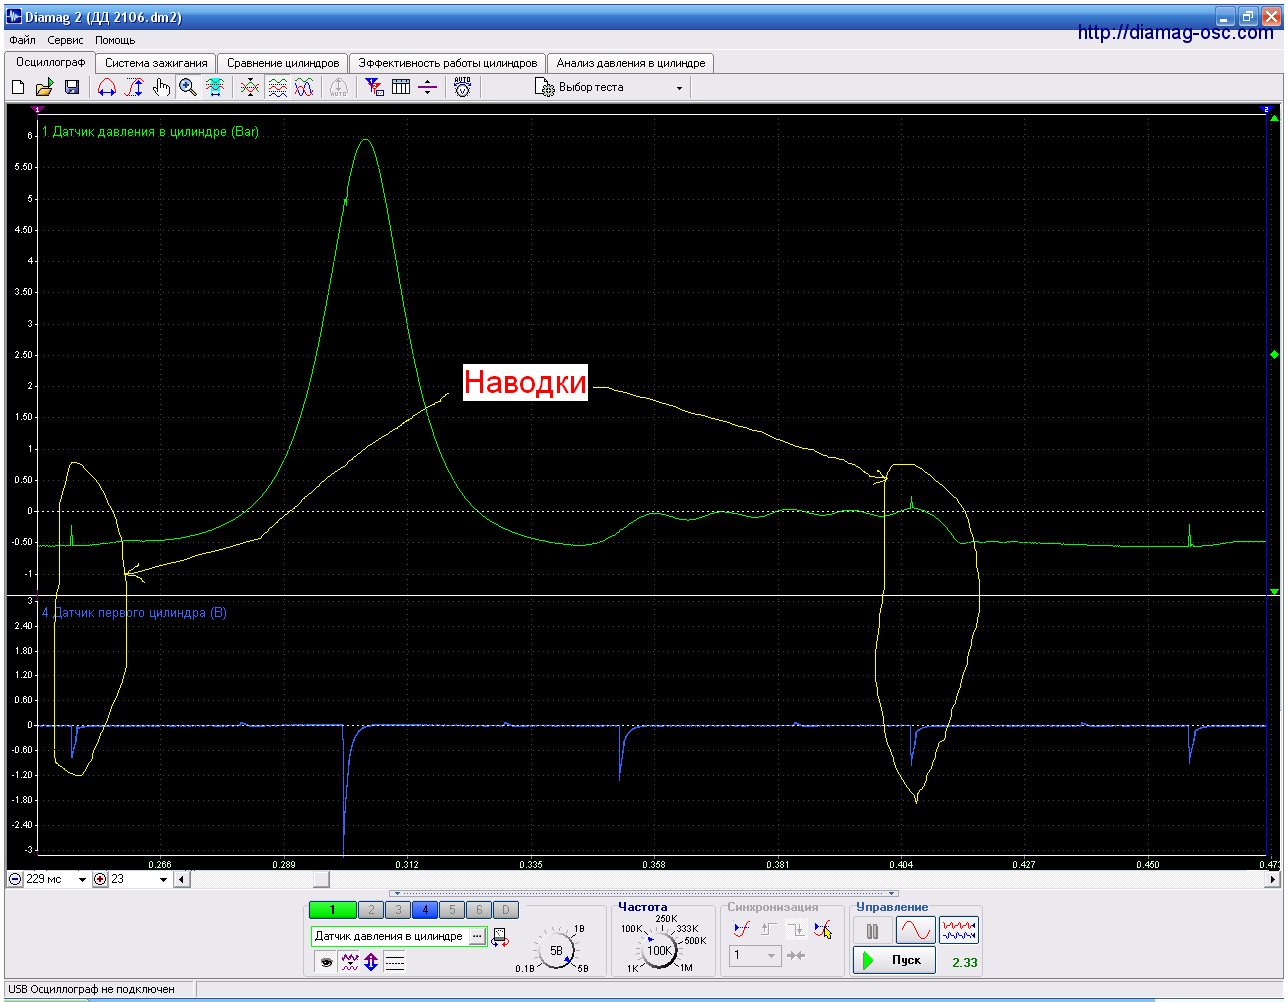Click the blue vertical arrows position icon
The image size is (1288, 1002).
pos(371,962)
